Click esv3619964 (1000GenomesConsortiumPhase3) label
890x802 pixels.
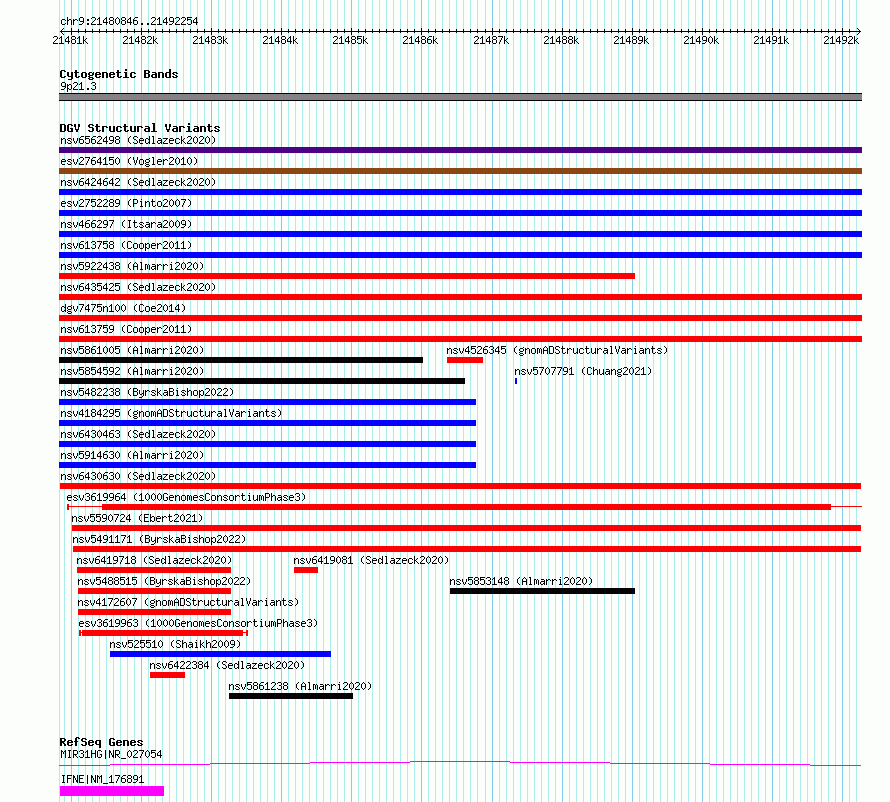coord(186,497)
